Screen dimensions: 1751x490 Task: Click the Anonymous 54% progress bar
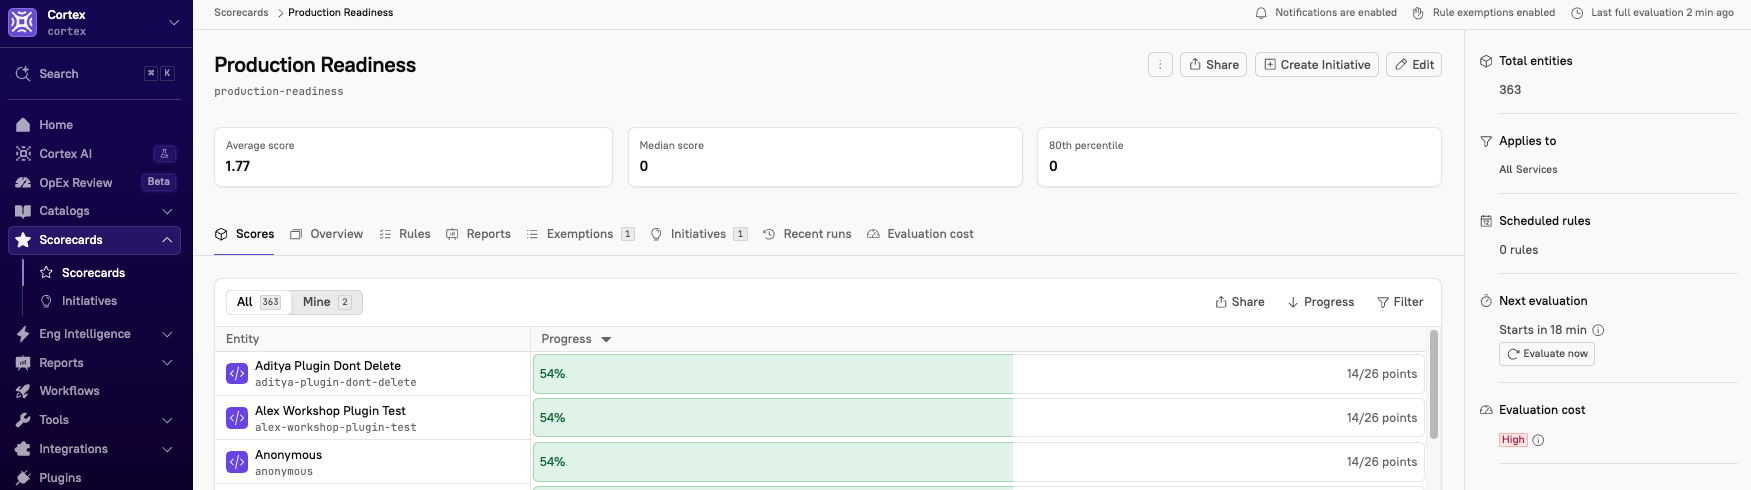coord(979,462)
